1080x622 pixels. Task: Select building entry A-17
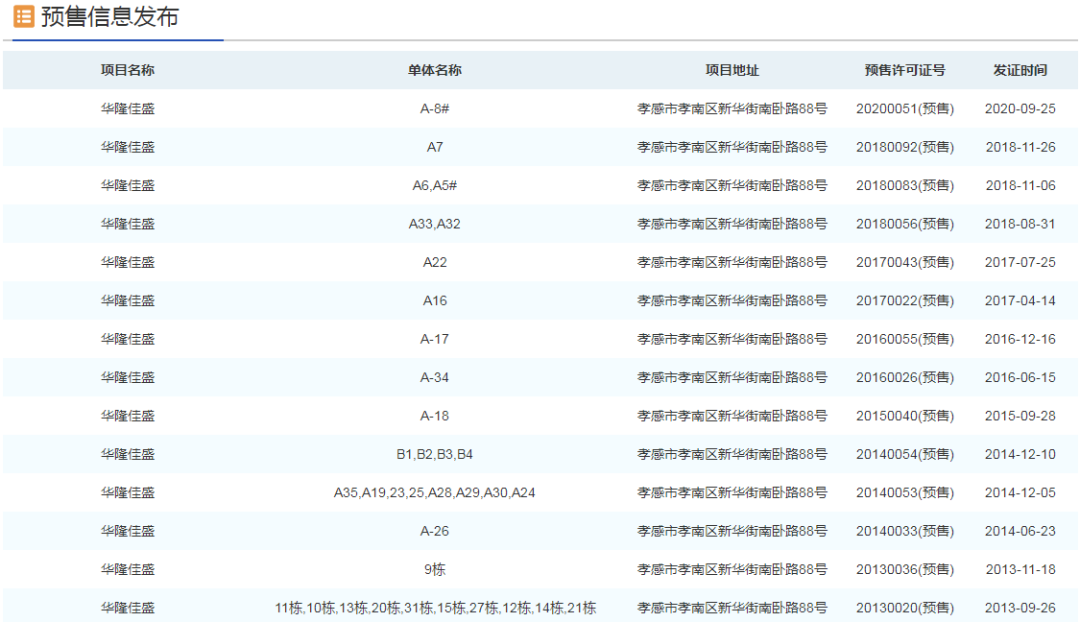[434, 339]
